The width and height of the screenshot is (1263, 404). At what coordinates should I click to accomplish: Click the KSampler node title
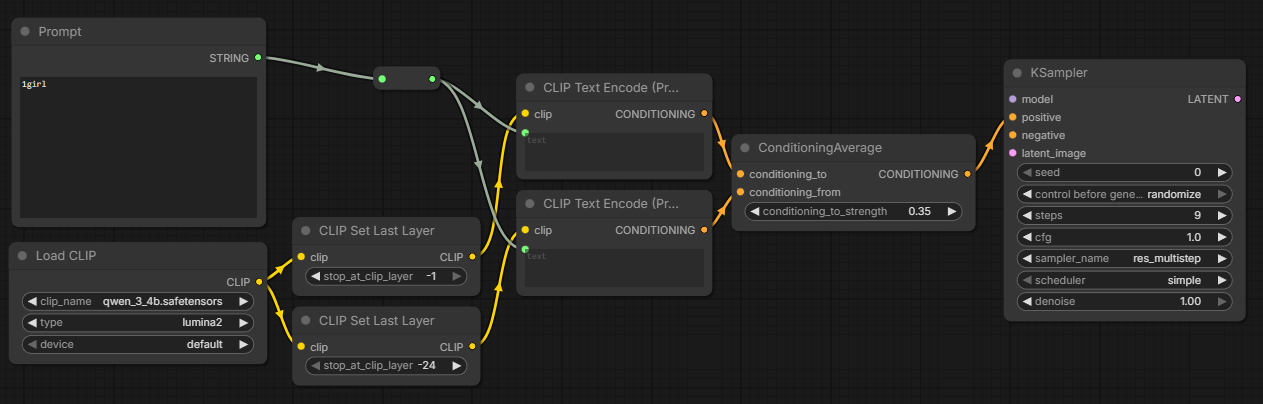[x=1059, y=73]
